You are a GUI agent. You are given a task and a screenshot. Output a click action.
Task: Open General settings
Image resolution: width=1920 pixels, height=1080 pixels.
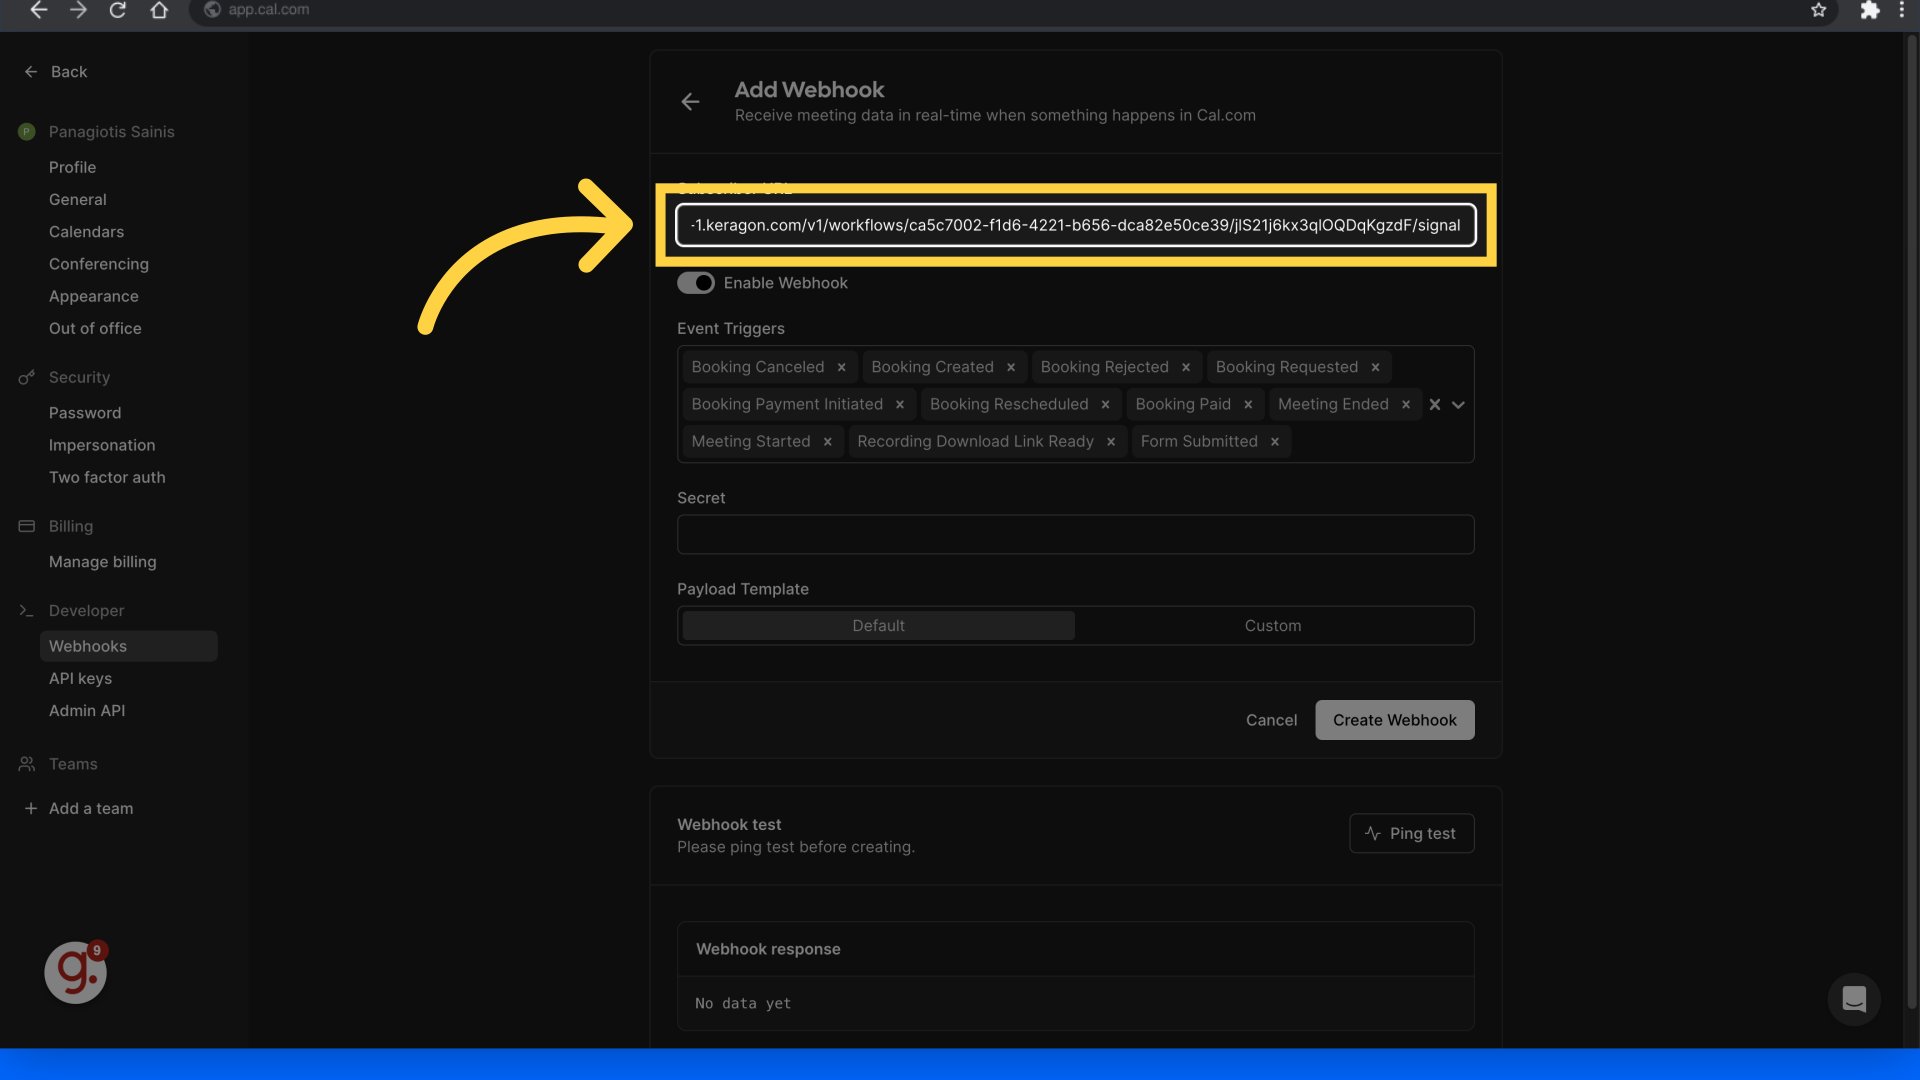(77, 199)
